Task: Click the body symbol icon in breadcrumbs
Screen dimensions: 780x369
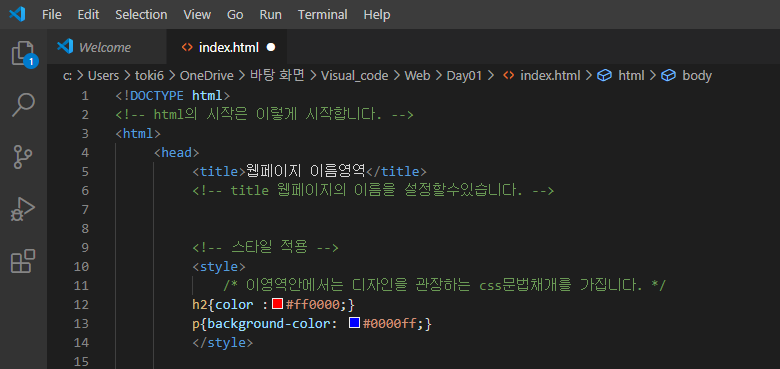Action: pyautogui.click(x=668, y=76)
